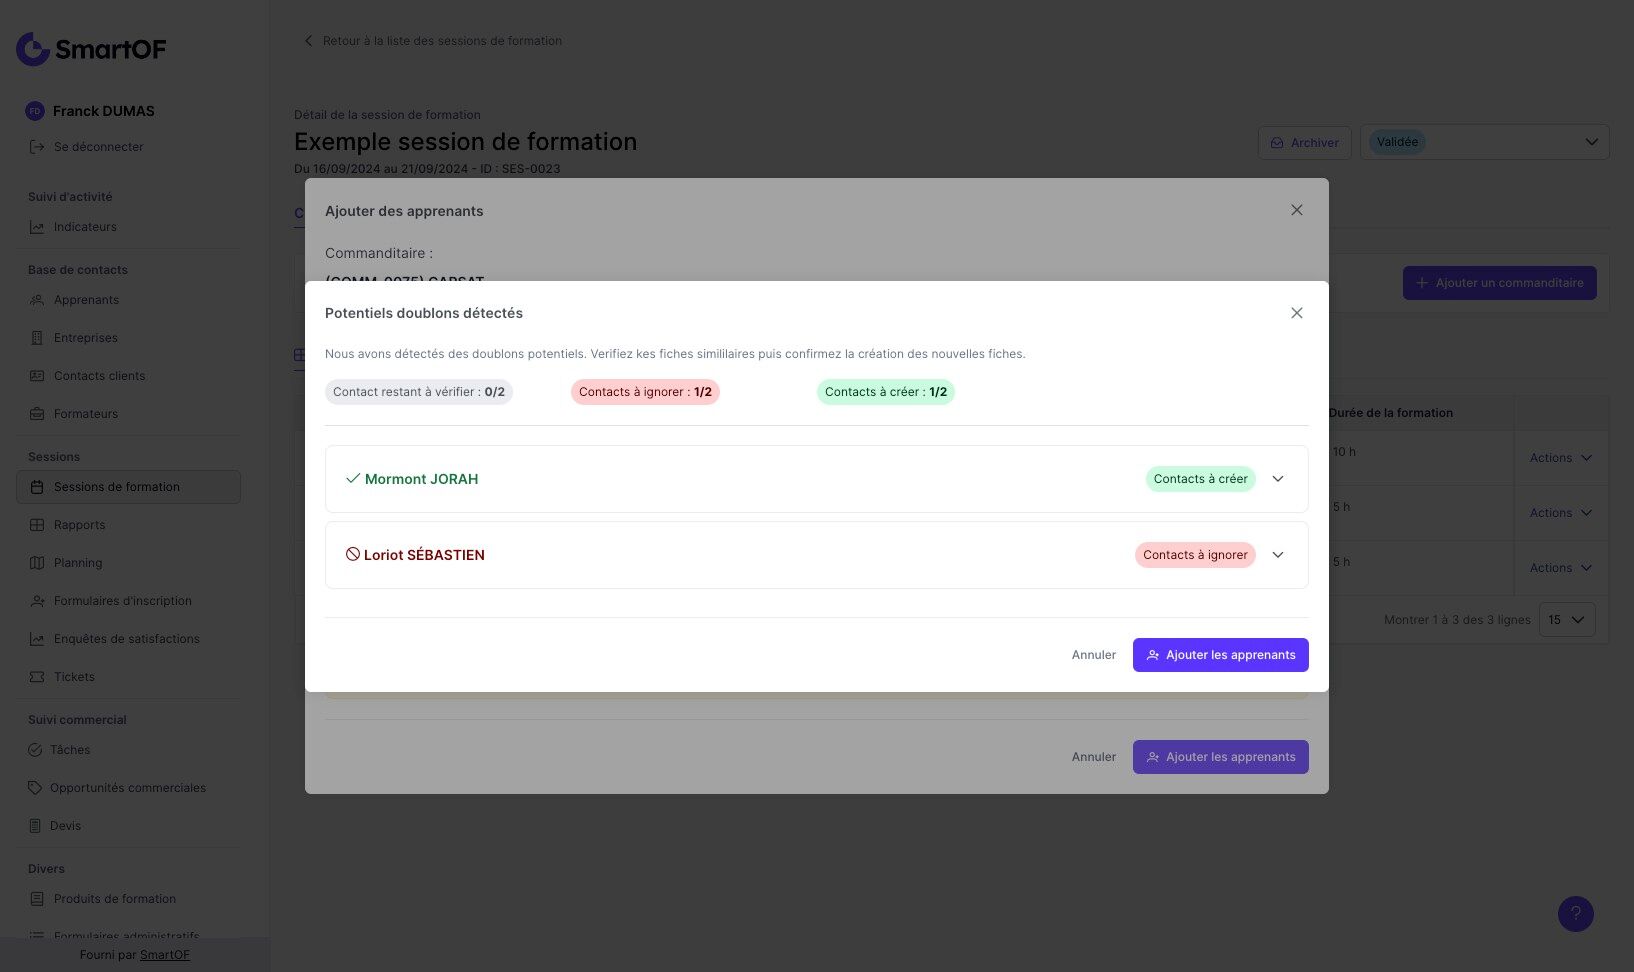Click the green checkmark beside Mormont JORAH

click(353, 479)
